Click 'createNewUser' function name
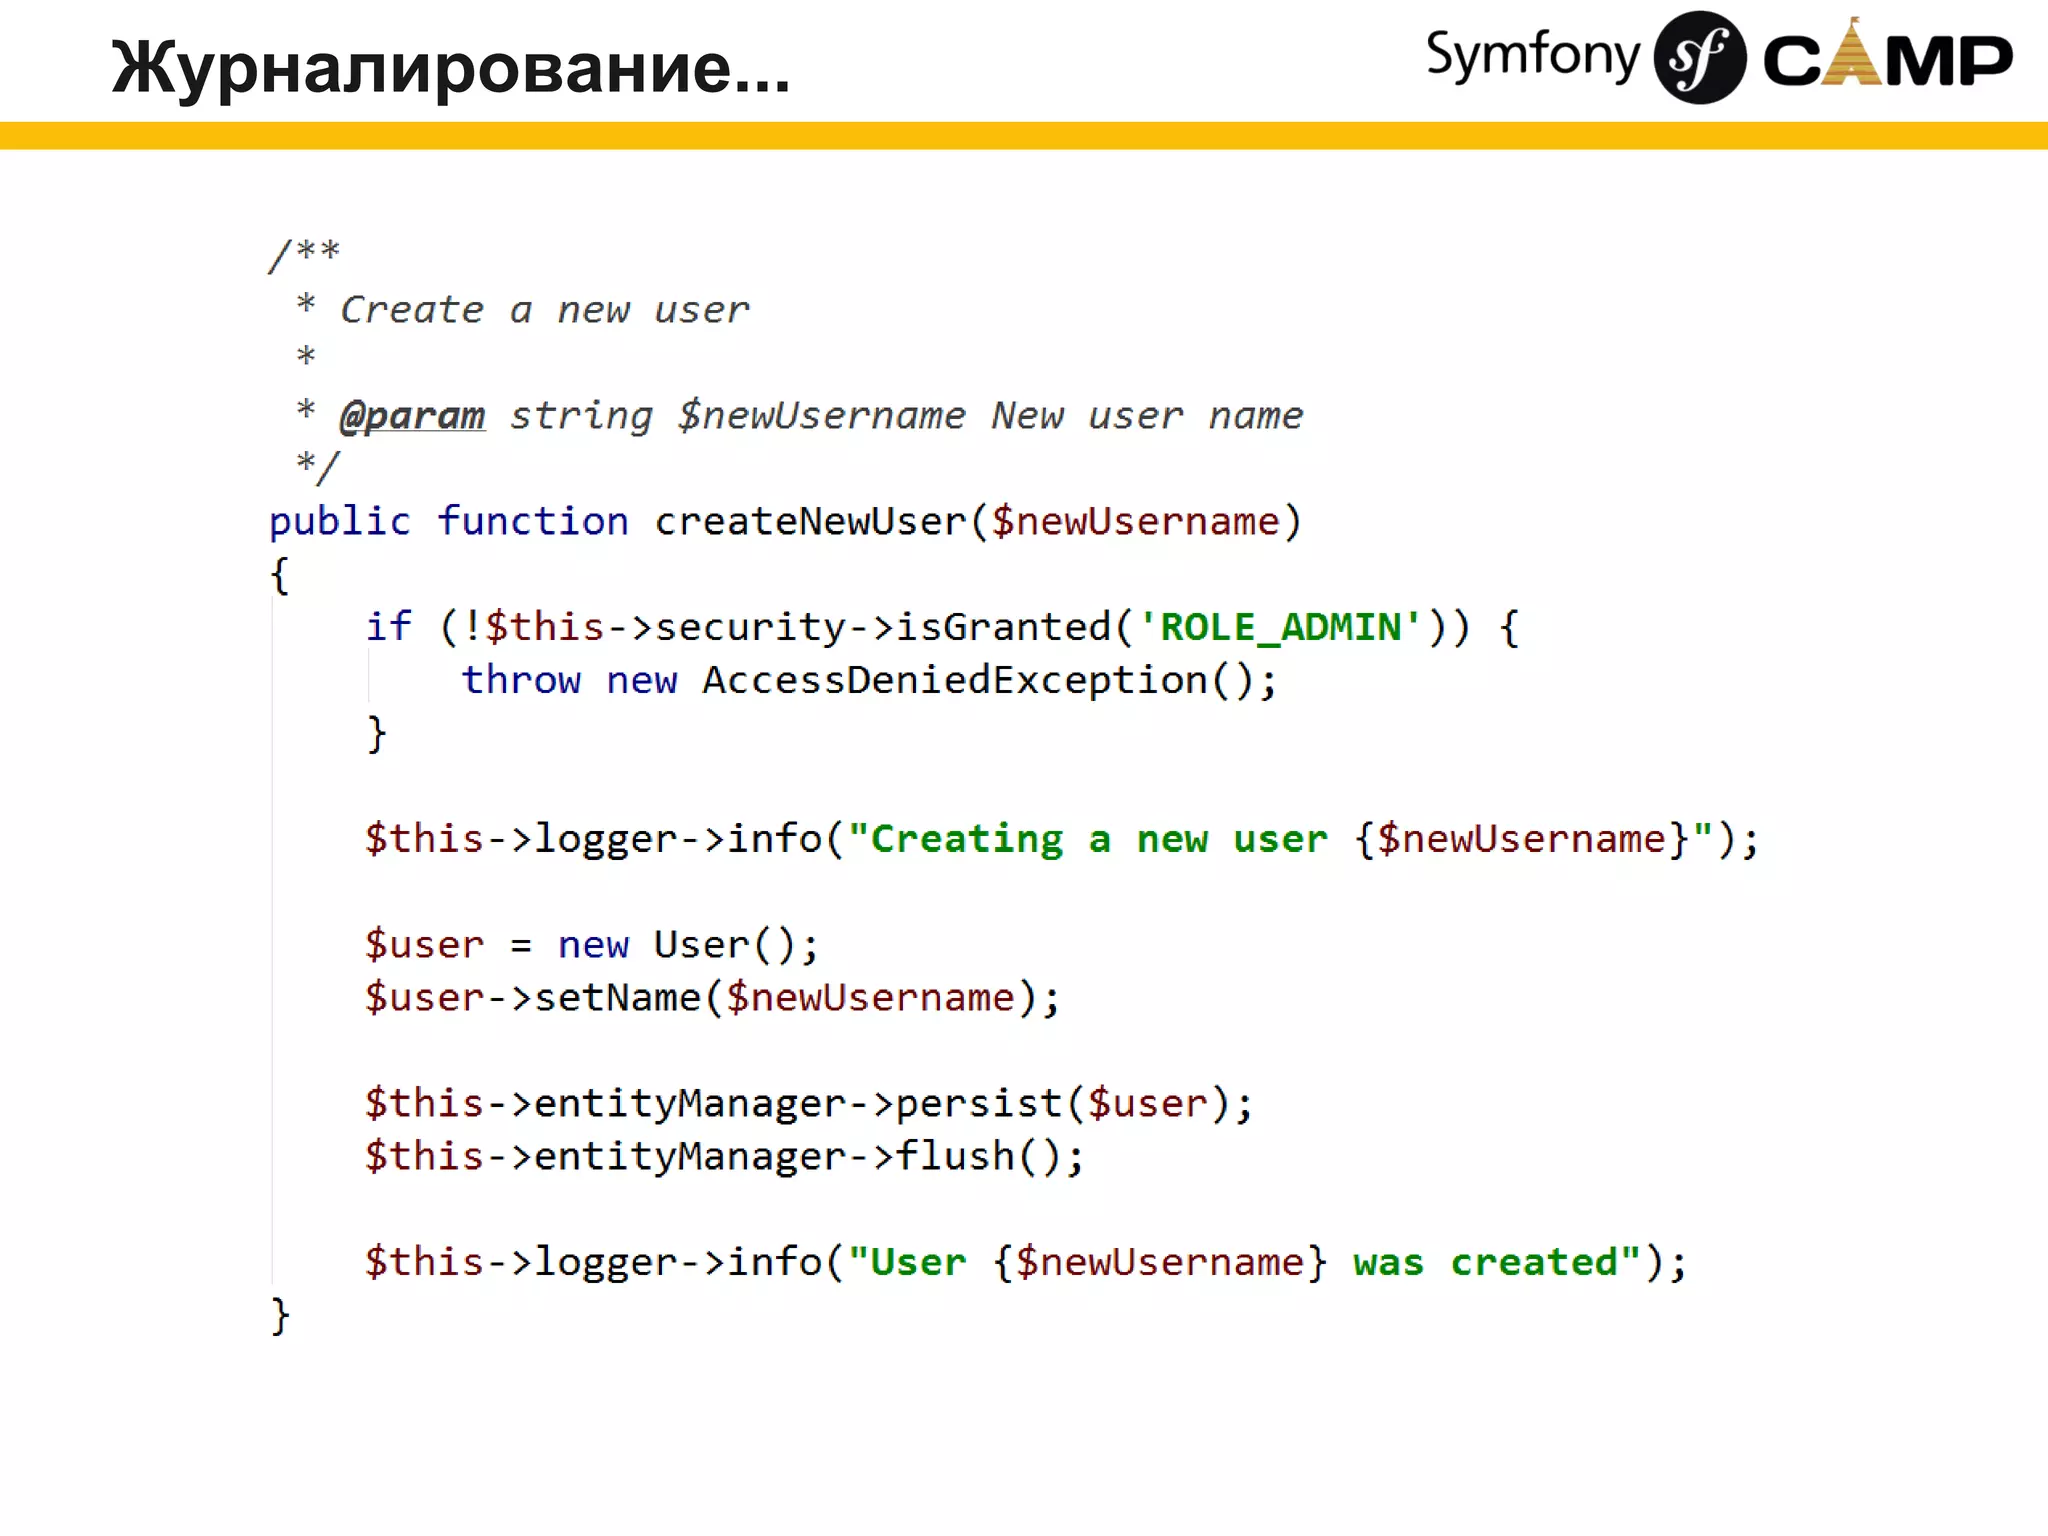Image resolution: width=2048 pixels, height=1536 pixels. (810, 521)
